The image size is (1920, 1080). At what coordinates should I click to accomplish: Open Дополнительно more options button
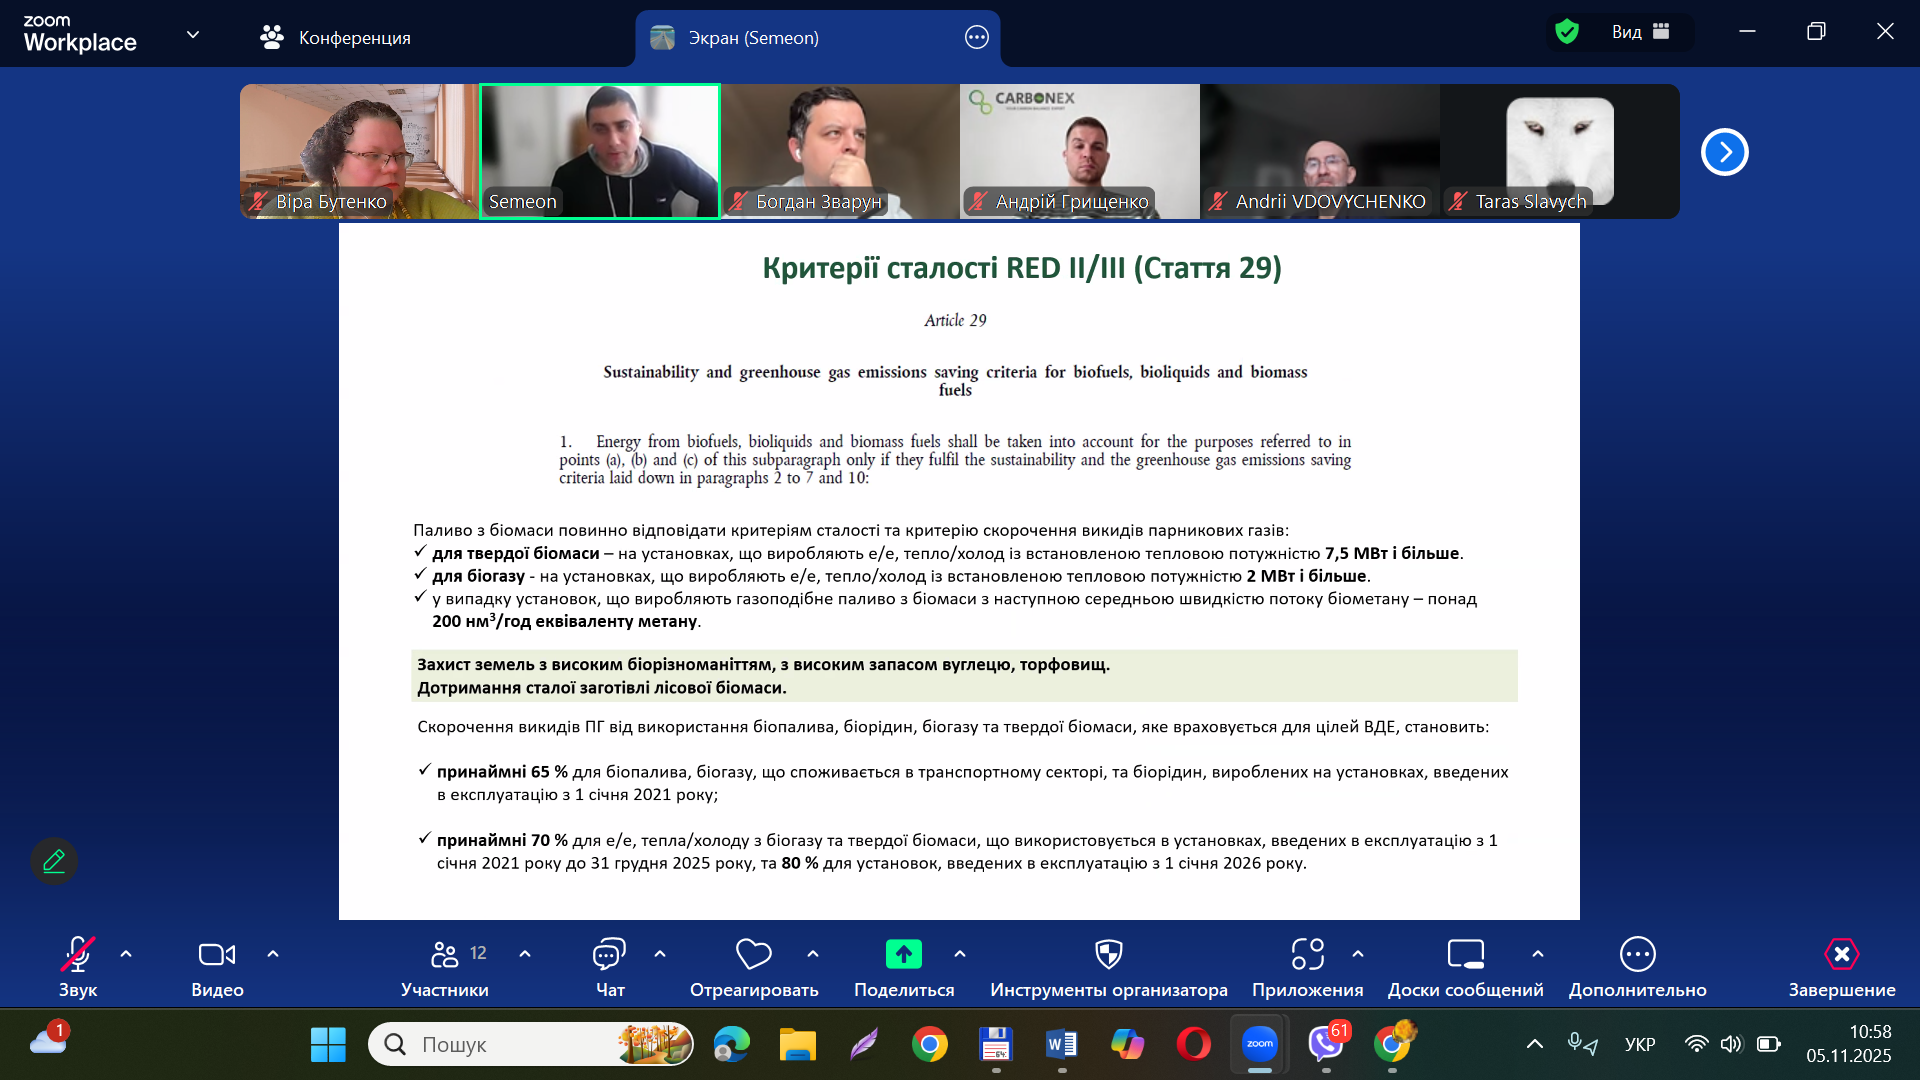(x=1637, y=955)
